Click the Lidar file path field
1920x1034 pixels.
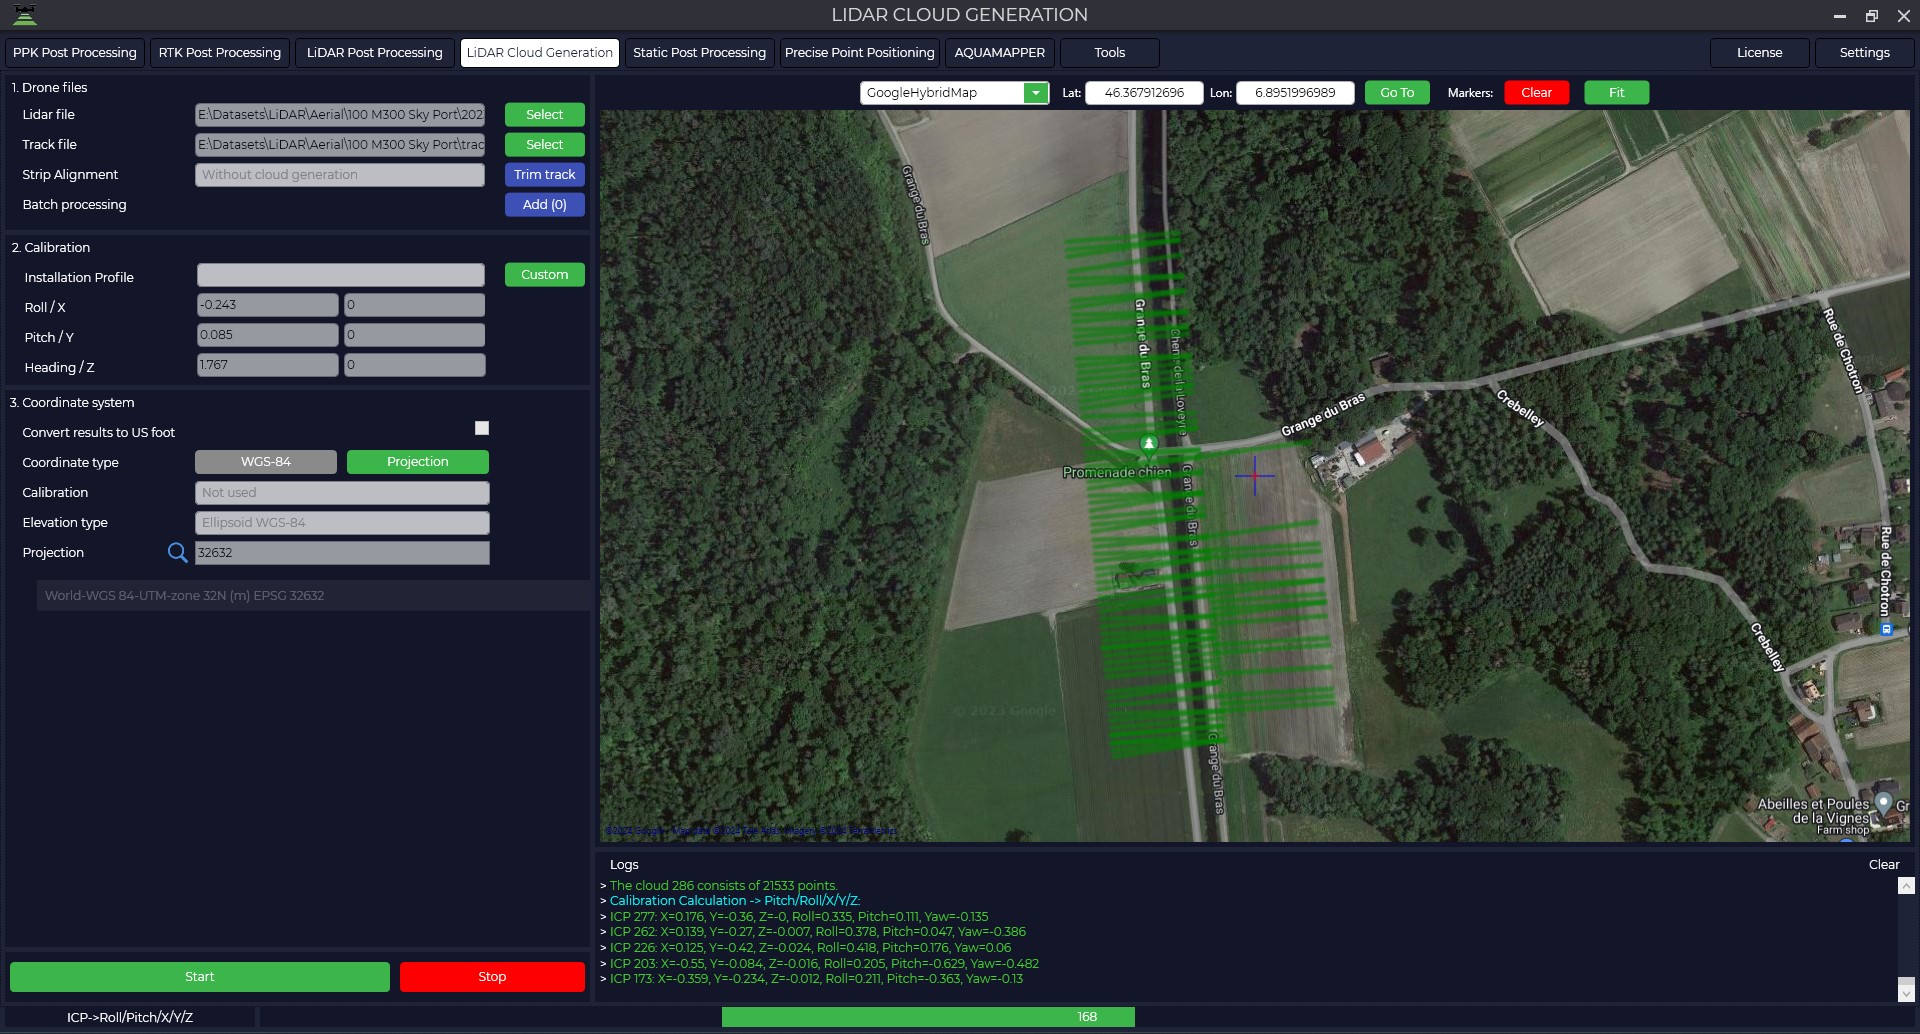(x=340, y=115)
